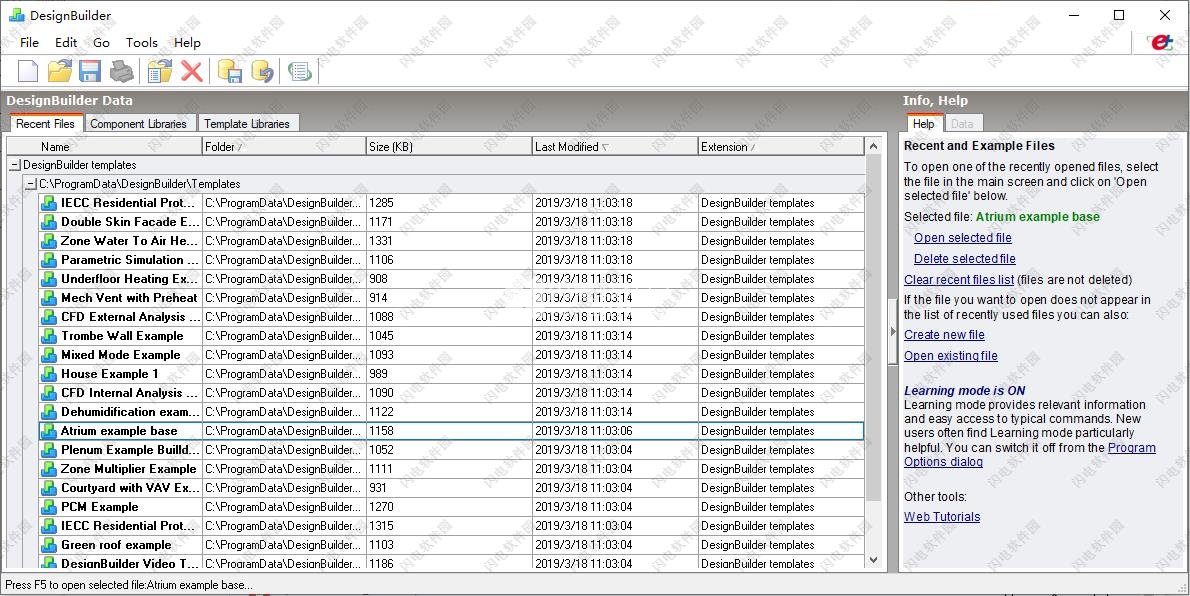The image size is (1190, 596).
Task: Click the date cell '2019/3/18 11:03:06'
Action: (615, 431)
